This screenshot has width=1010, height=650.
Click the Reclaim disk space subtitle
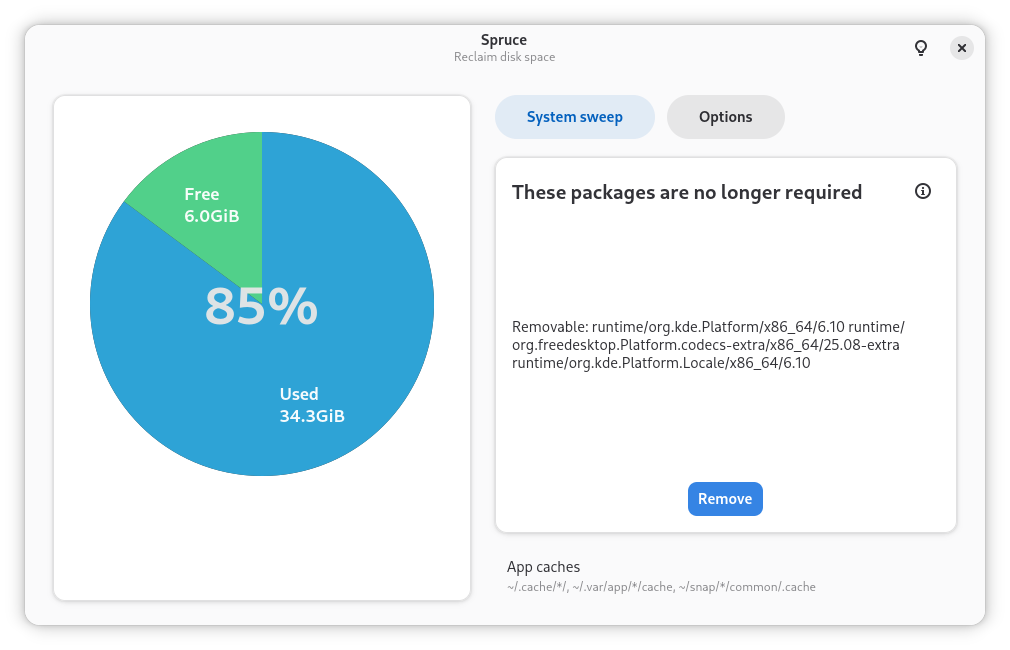click(504, 57)
